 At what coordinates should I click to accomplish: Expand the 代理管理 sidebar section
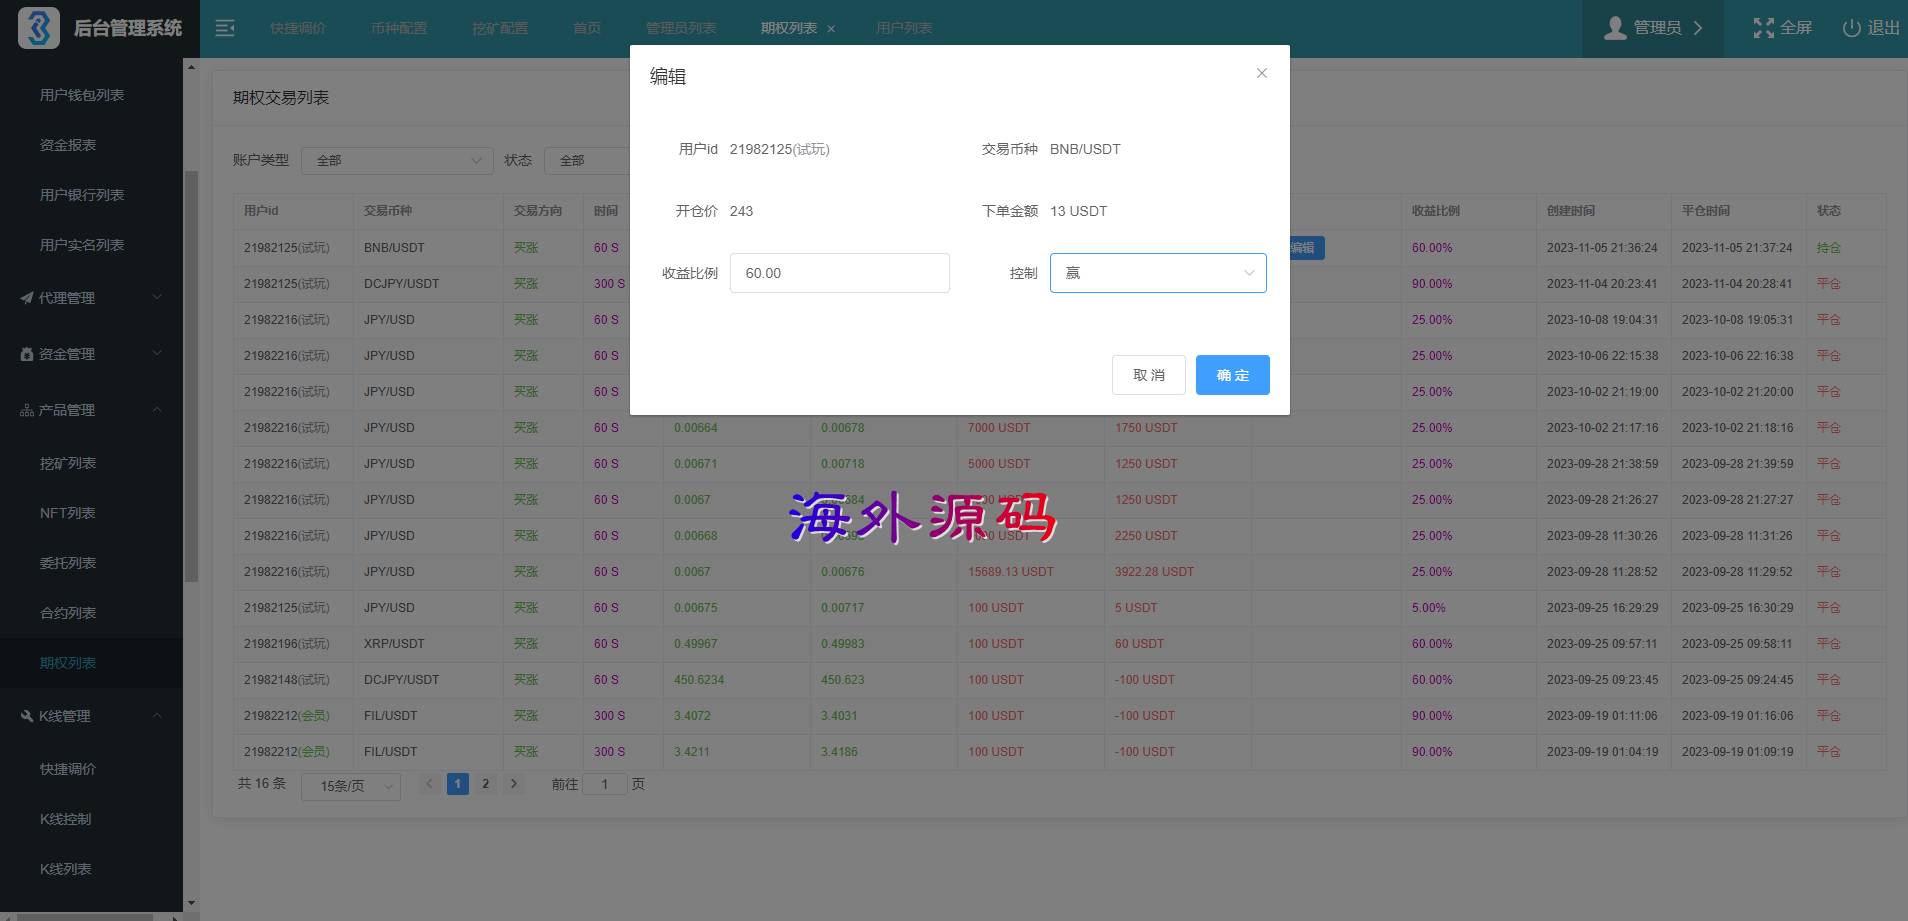pos(91,298)
